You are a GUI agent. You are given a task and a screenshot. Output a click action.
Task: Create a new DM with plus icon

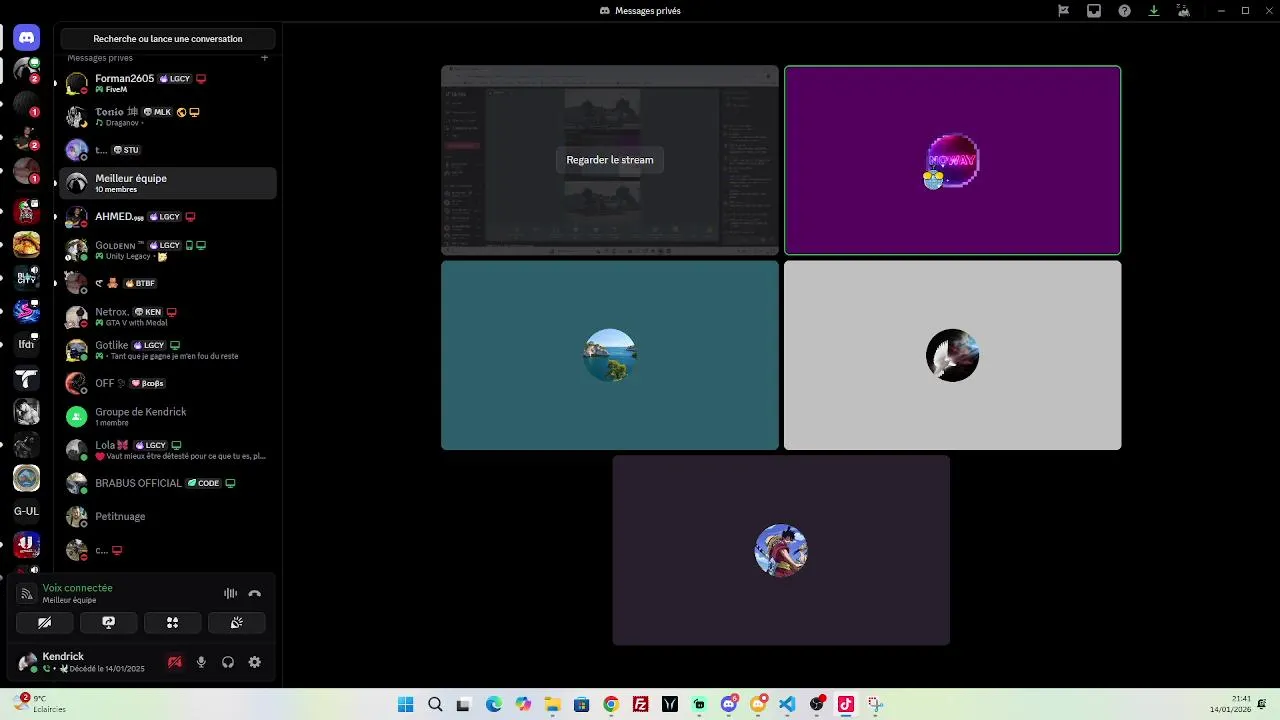point(264,58)
